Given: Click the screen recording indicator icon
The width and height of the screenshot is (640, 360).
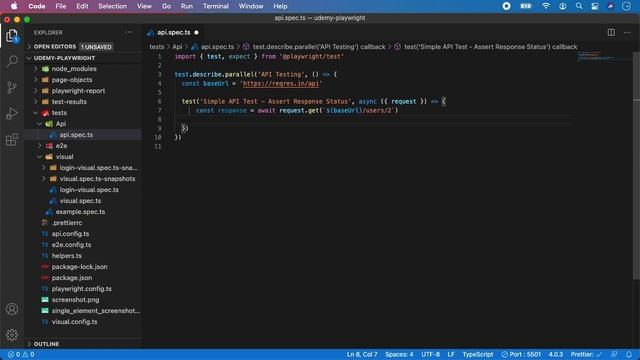Looking at the screenshot, I should tap(506, 6).
